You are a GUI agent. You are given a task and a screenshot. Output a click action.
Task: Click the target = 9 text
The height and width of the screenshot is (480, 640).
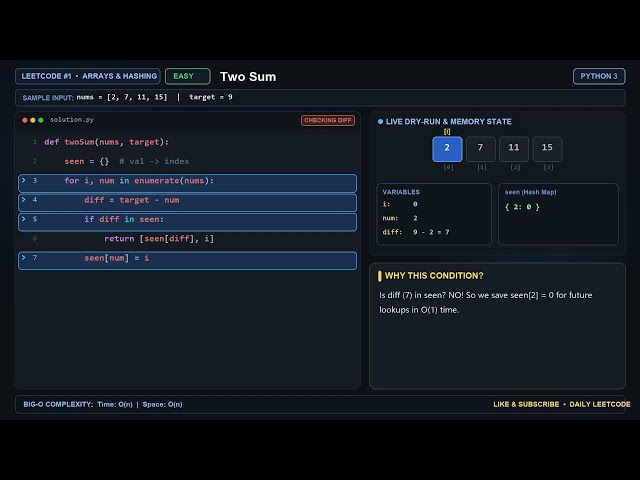click(211, 97)
